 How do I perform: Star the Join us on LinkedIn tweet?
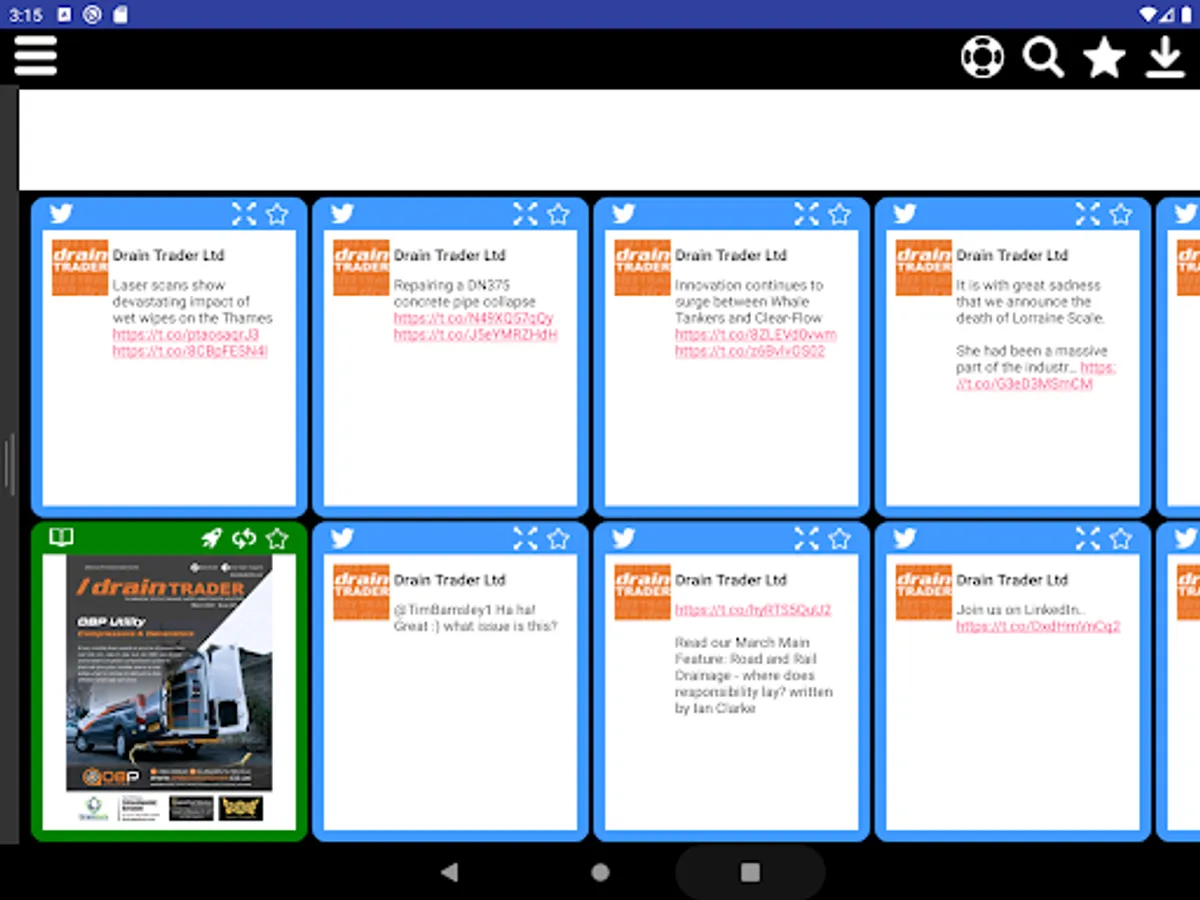pyautogui.click(x=1120, y=538)
